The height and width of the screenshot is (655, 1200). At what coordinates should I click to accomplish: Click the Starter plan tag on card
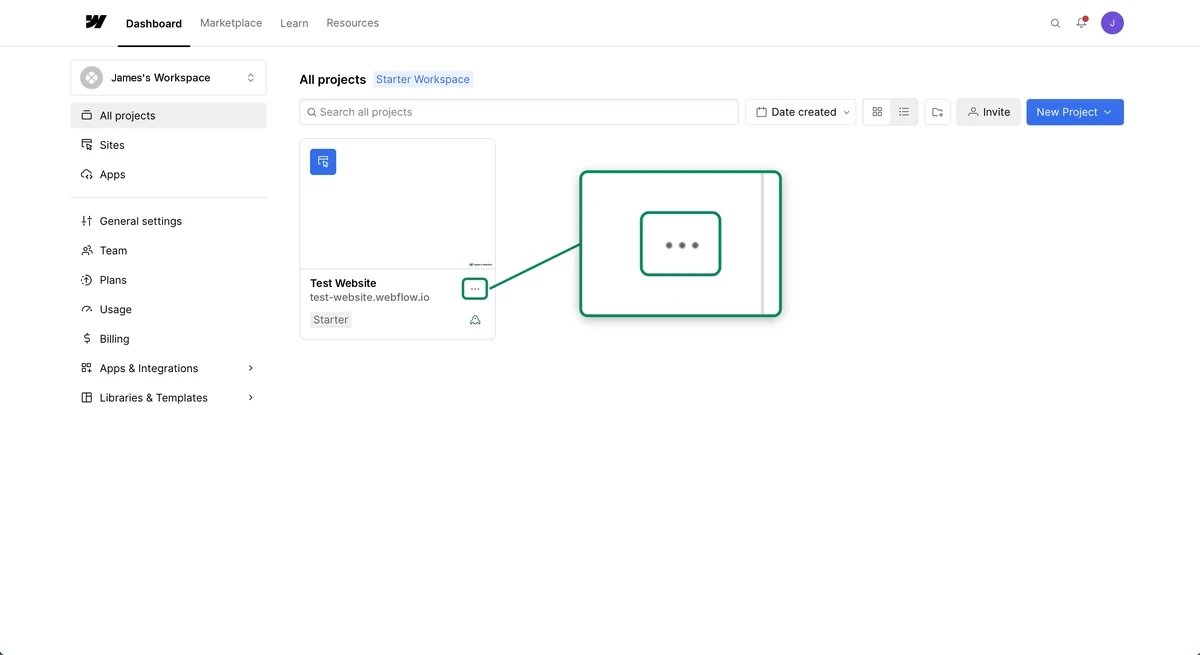[x=331, y=320]
